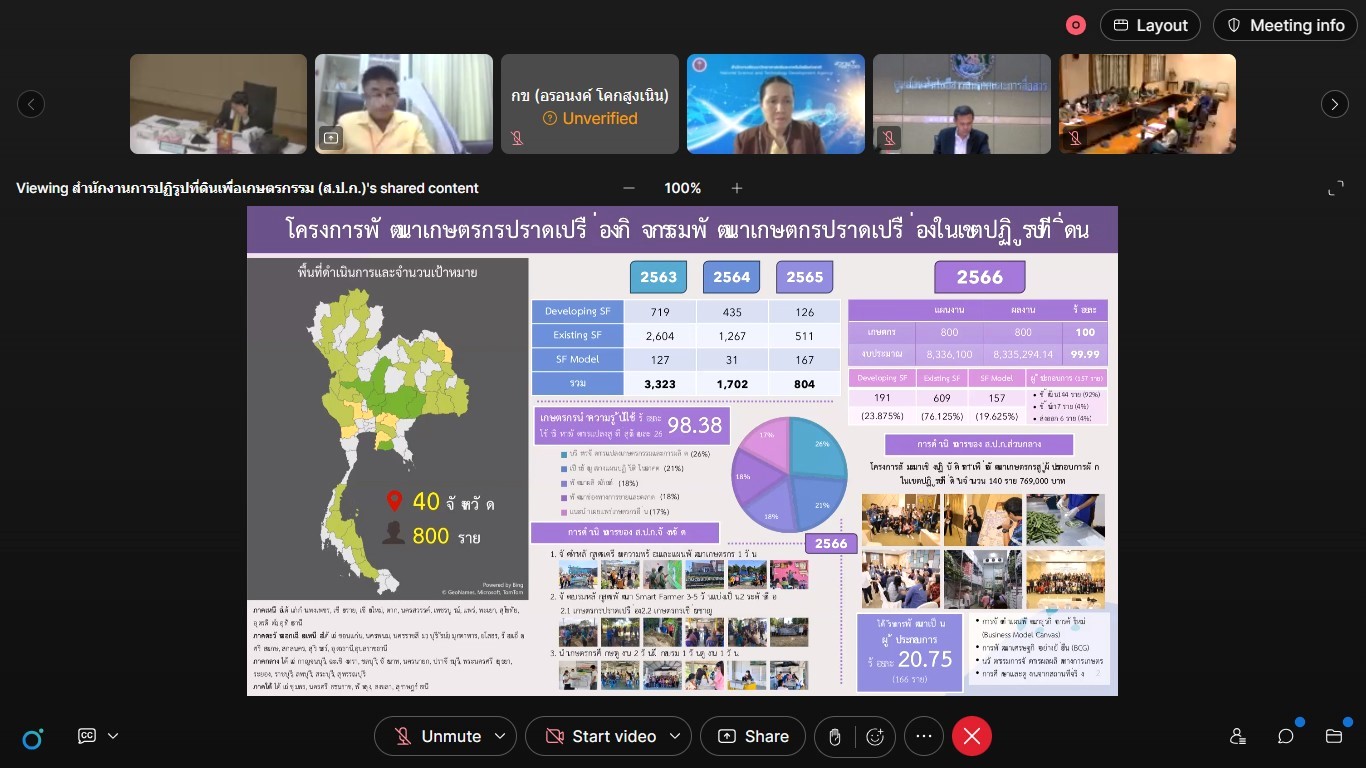The height and width of the screenshot is (768, 1366).
Task: Open the Meeting info panel
Action: coord(1285,25)
